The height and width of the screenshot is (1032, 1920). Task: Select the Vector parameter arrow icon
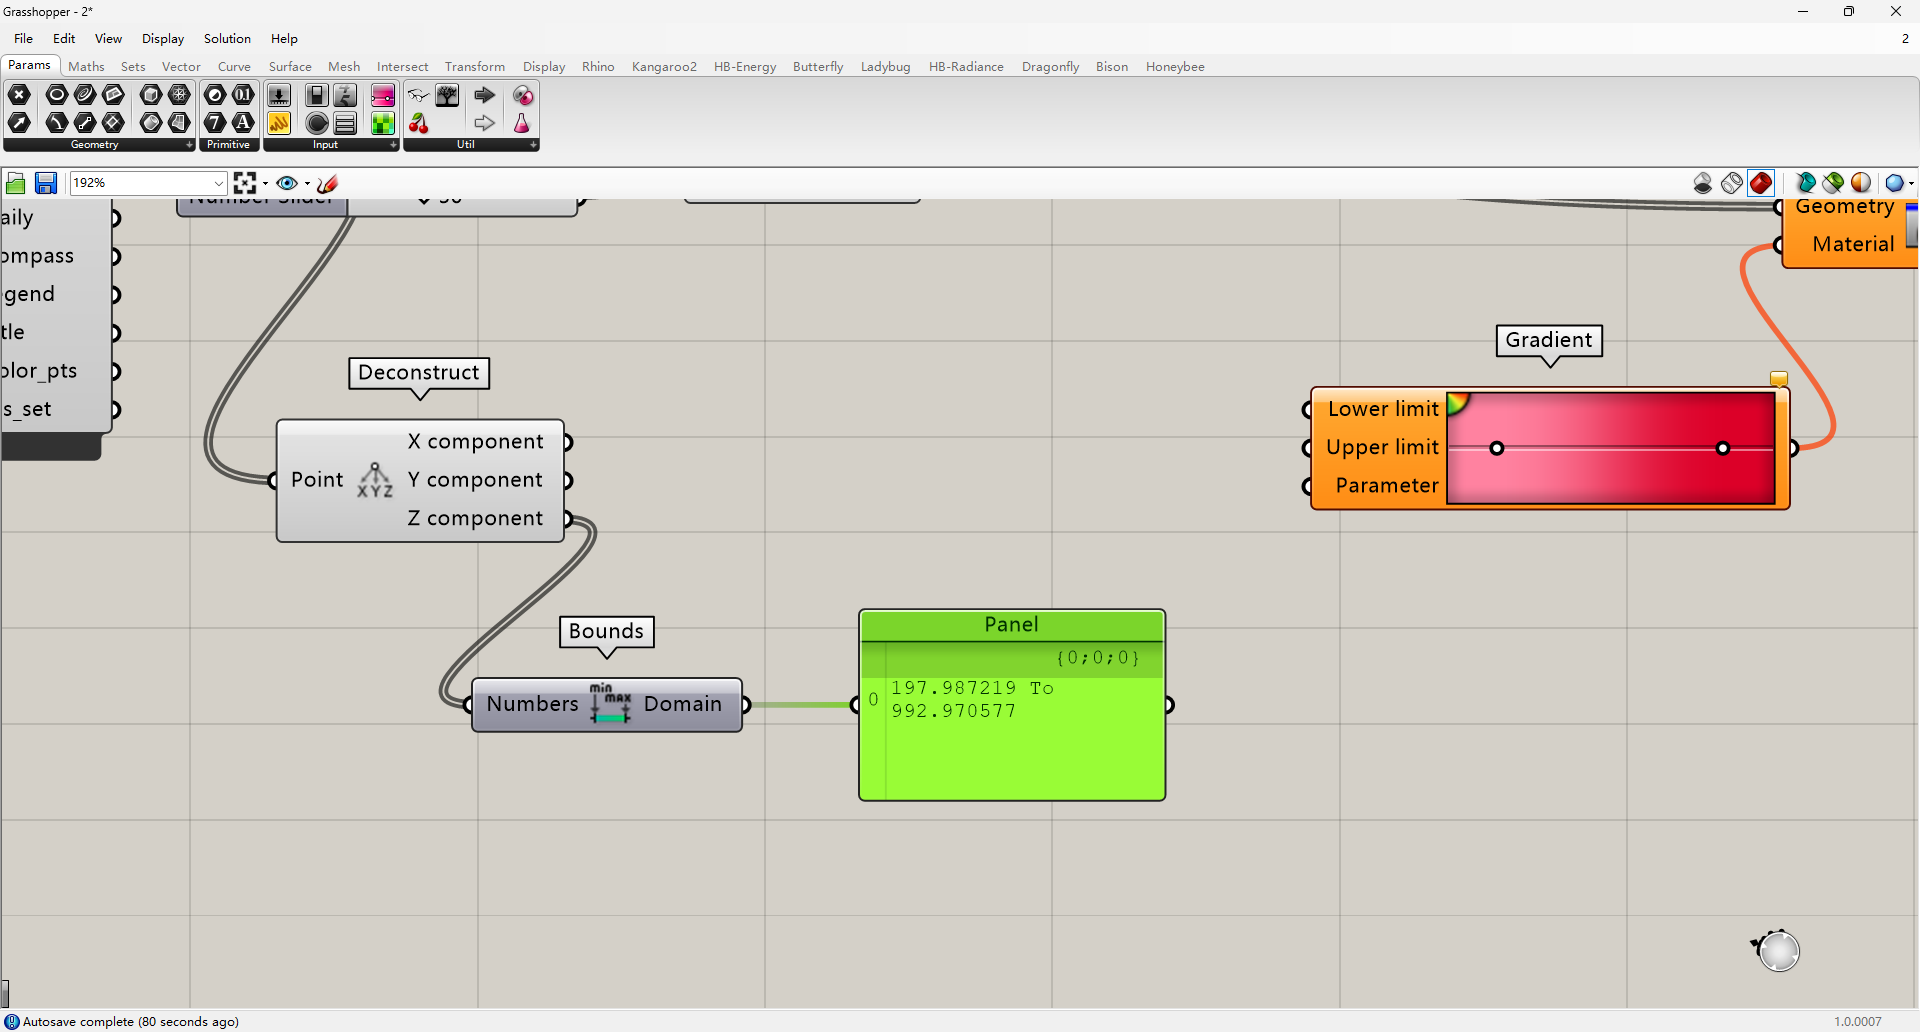(19, 122)
